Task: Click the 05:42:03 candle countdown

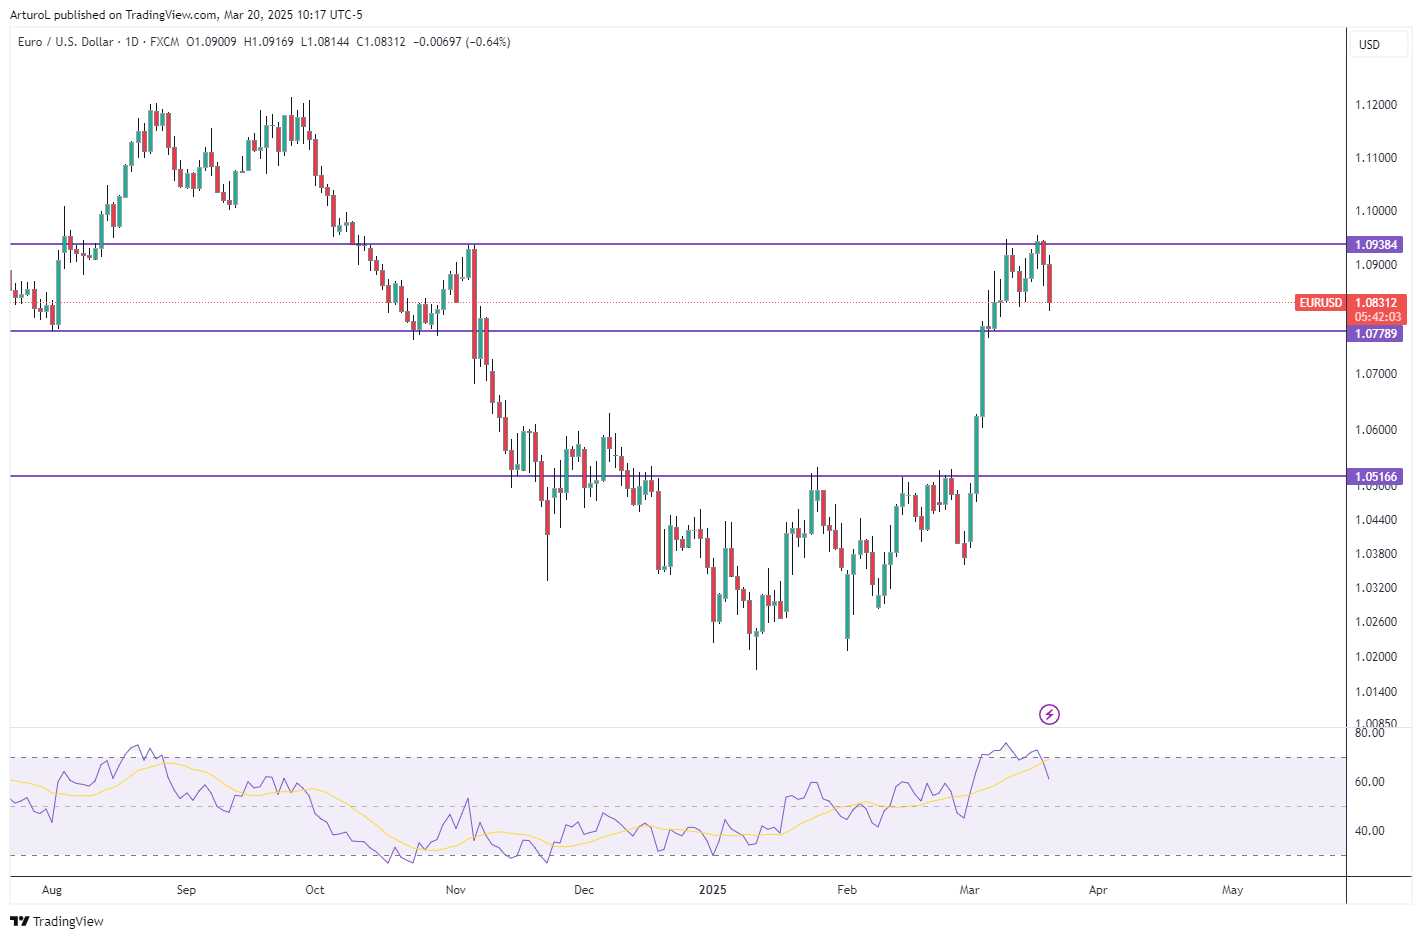Action: coord(1377,317)
